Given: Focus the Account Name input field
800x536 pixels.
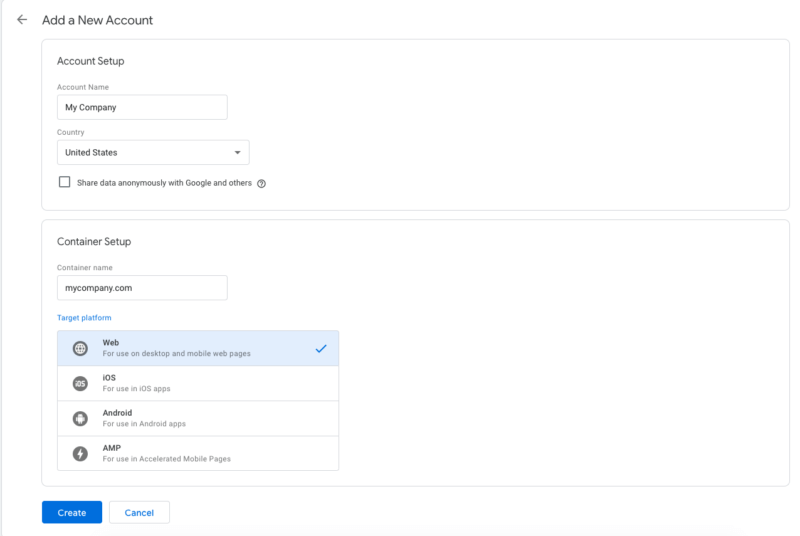Looking at the screenshot, I should pos(142,107).
